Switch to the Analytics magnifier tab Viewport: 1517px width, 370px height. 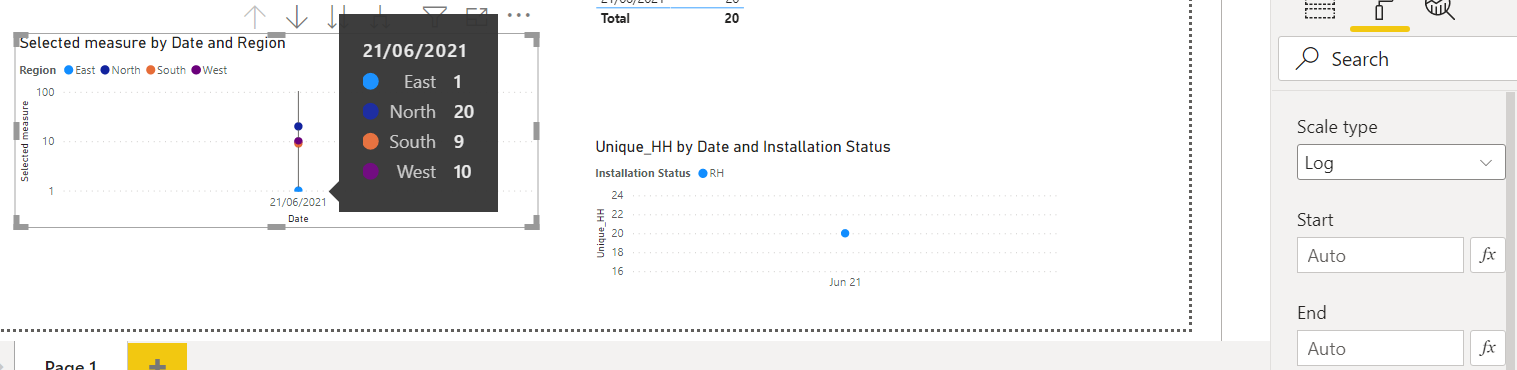[1440, 10]
